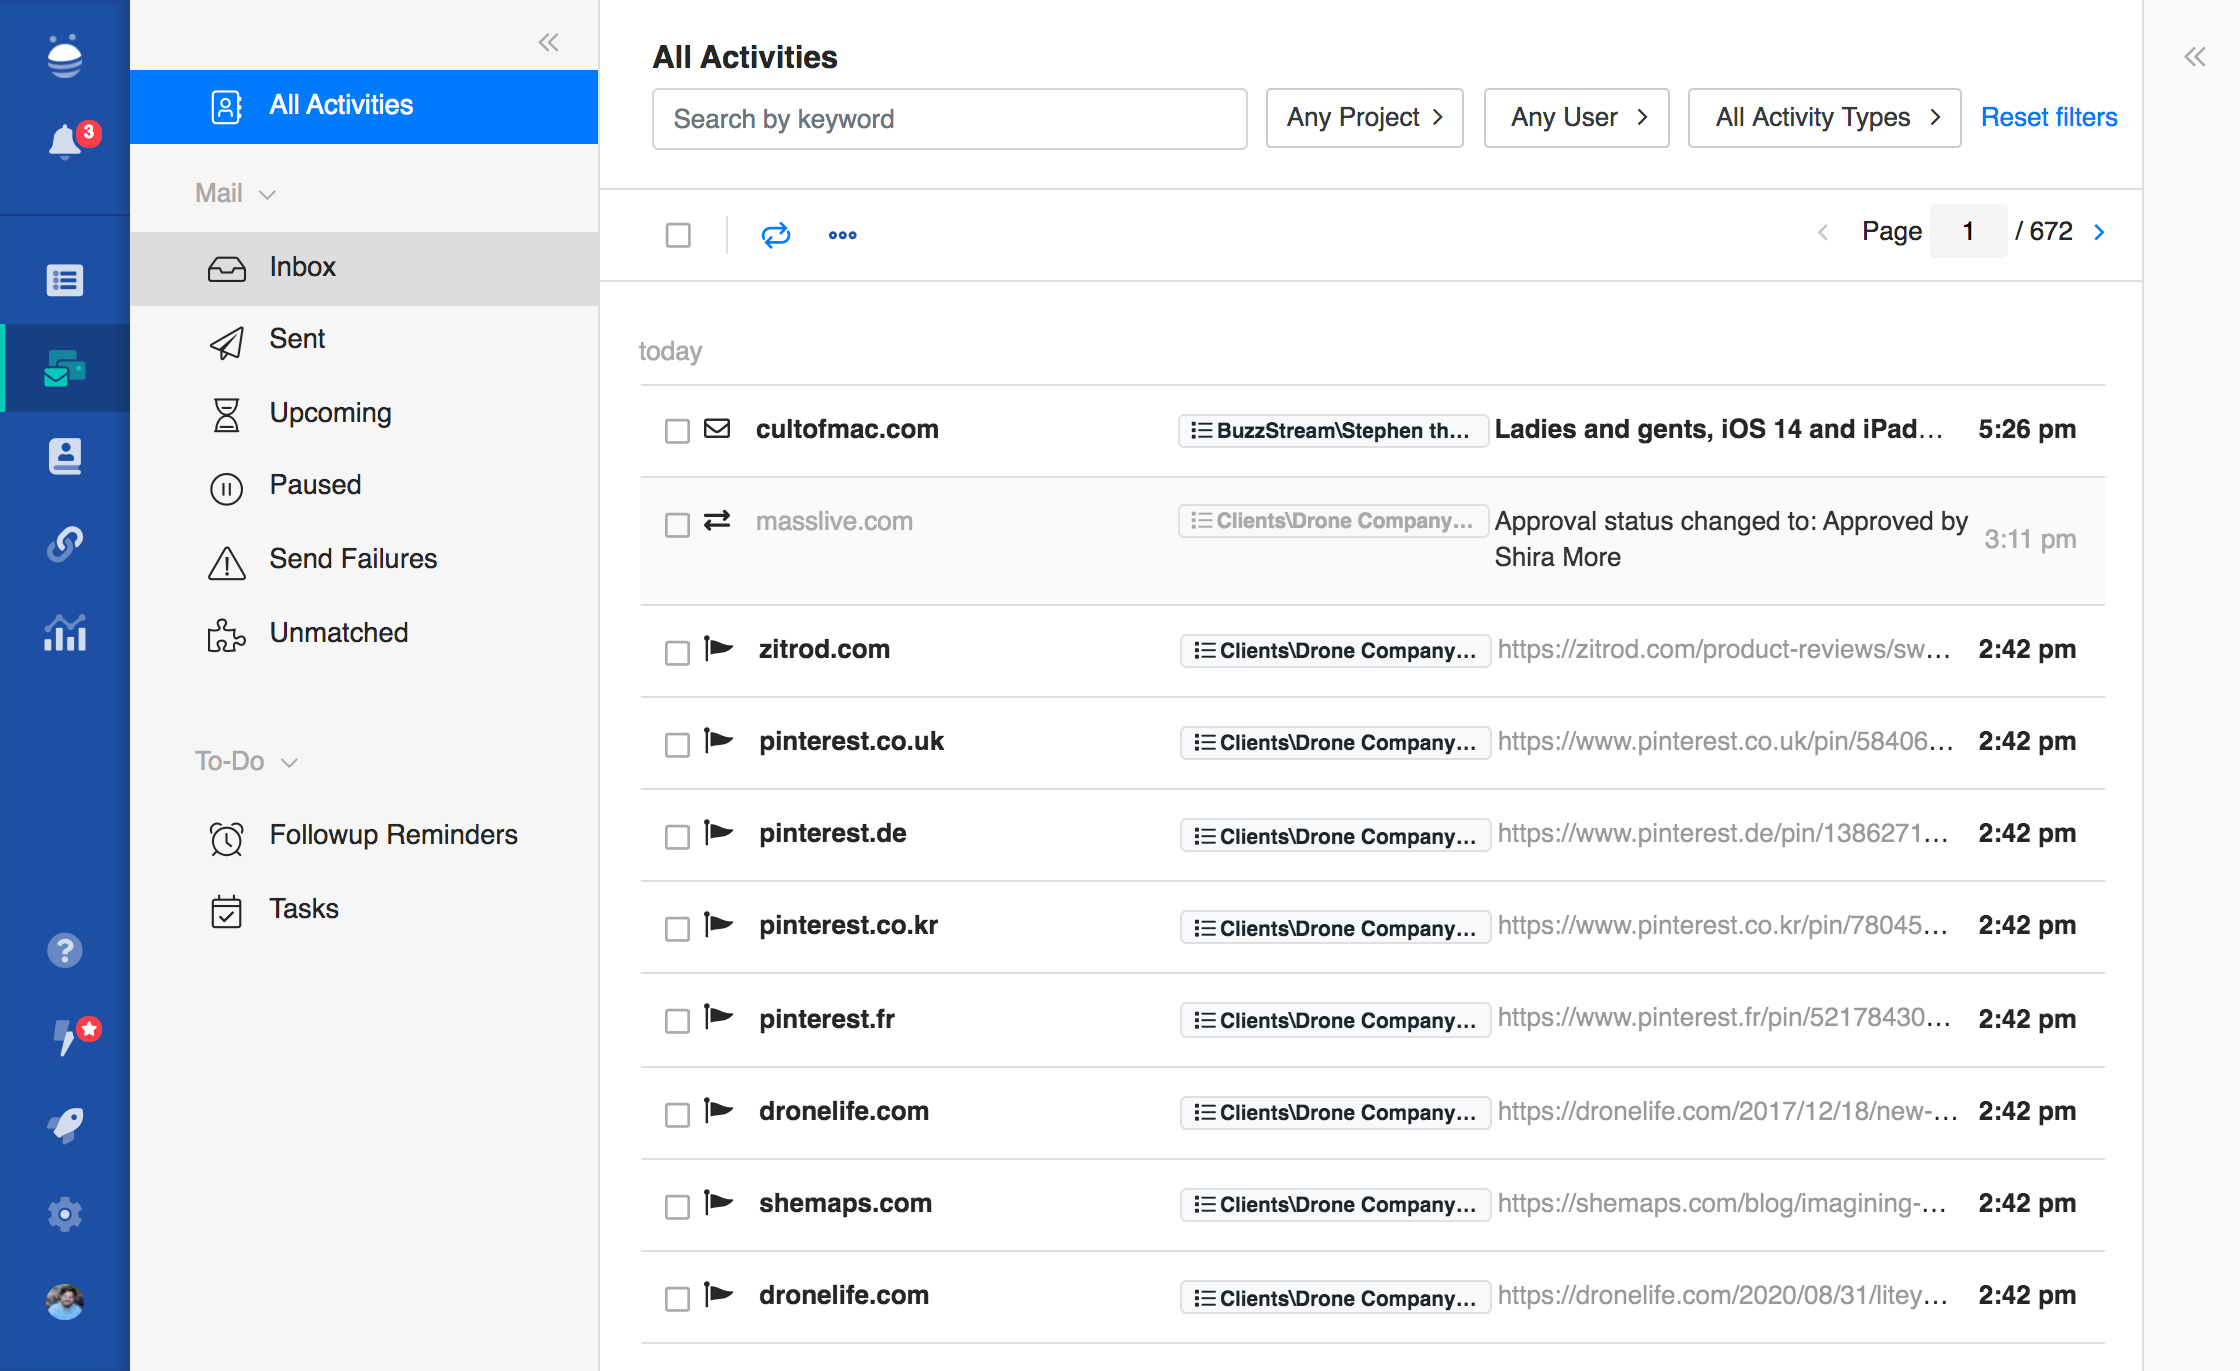Open the contacts icon in sidebar
The image size is (2240, 1371).
coord(65,456)
